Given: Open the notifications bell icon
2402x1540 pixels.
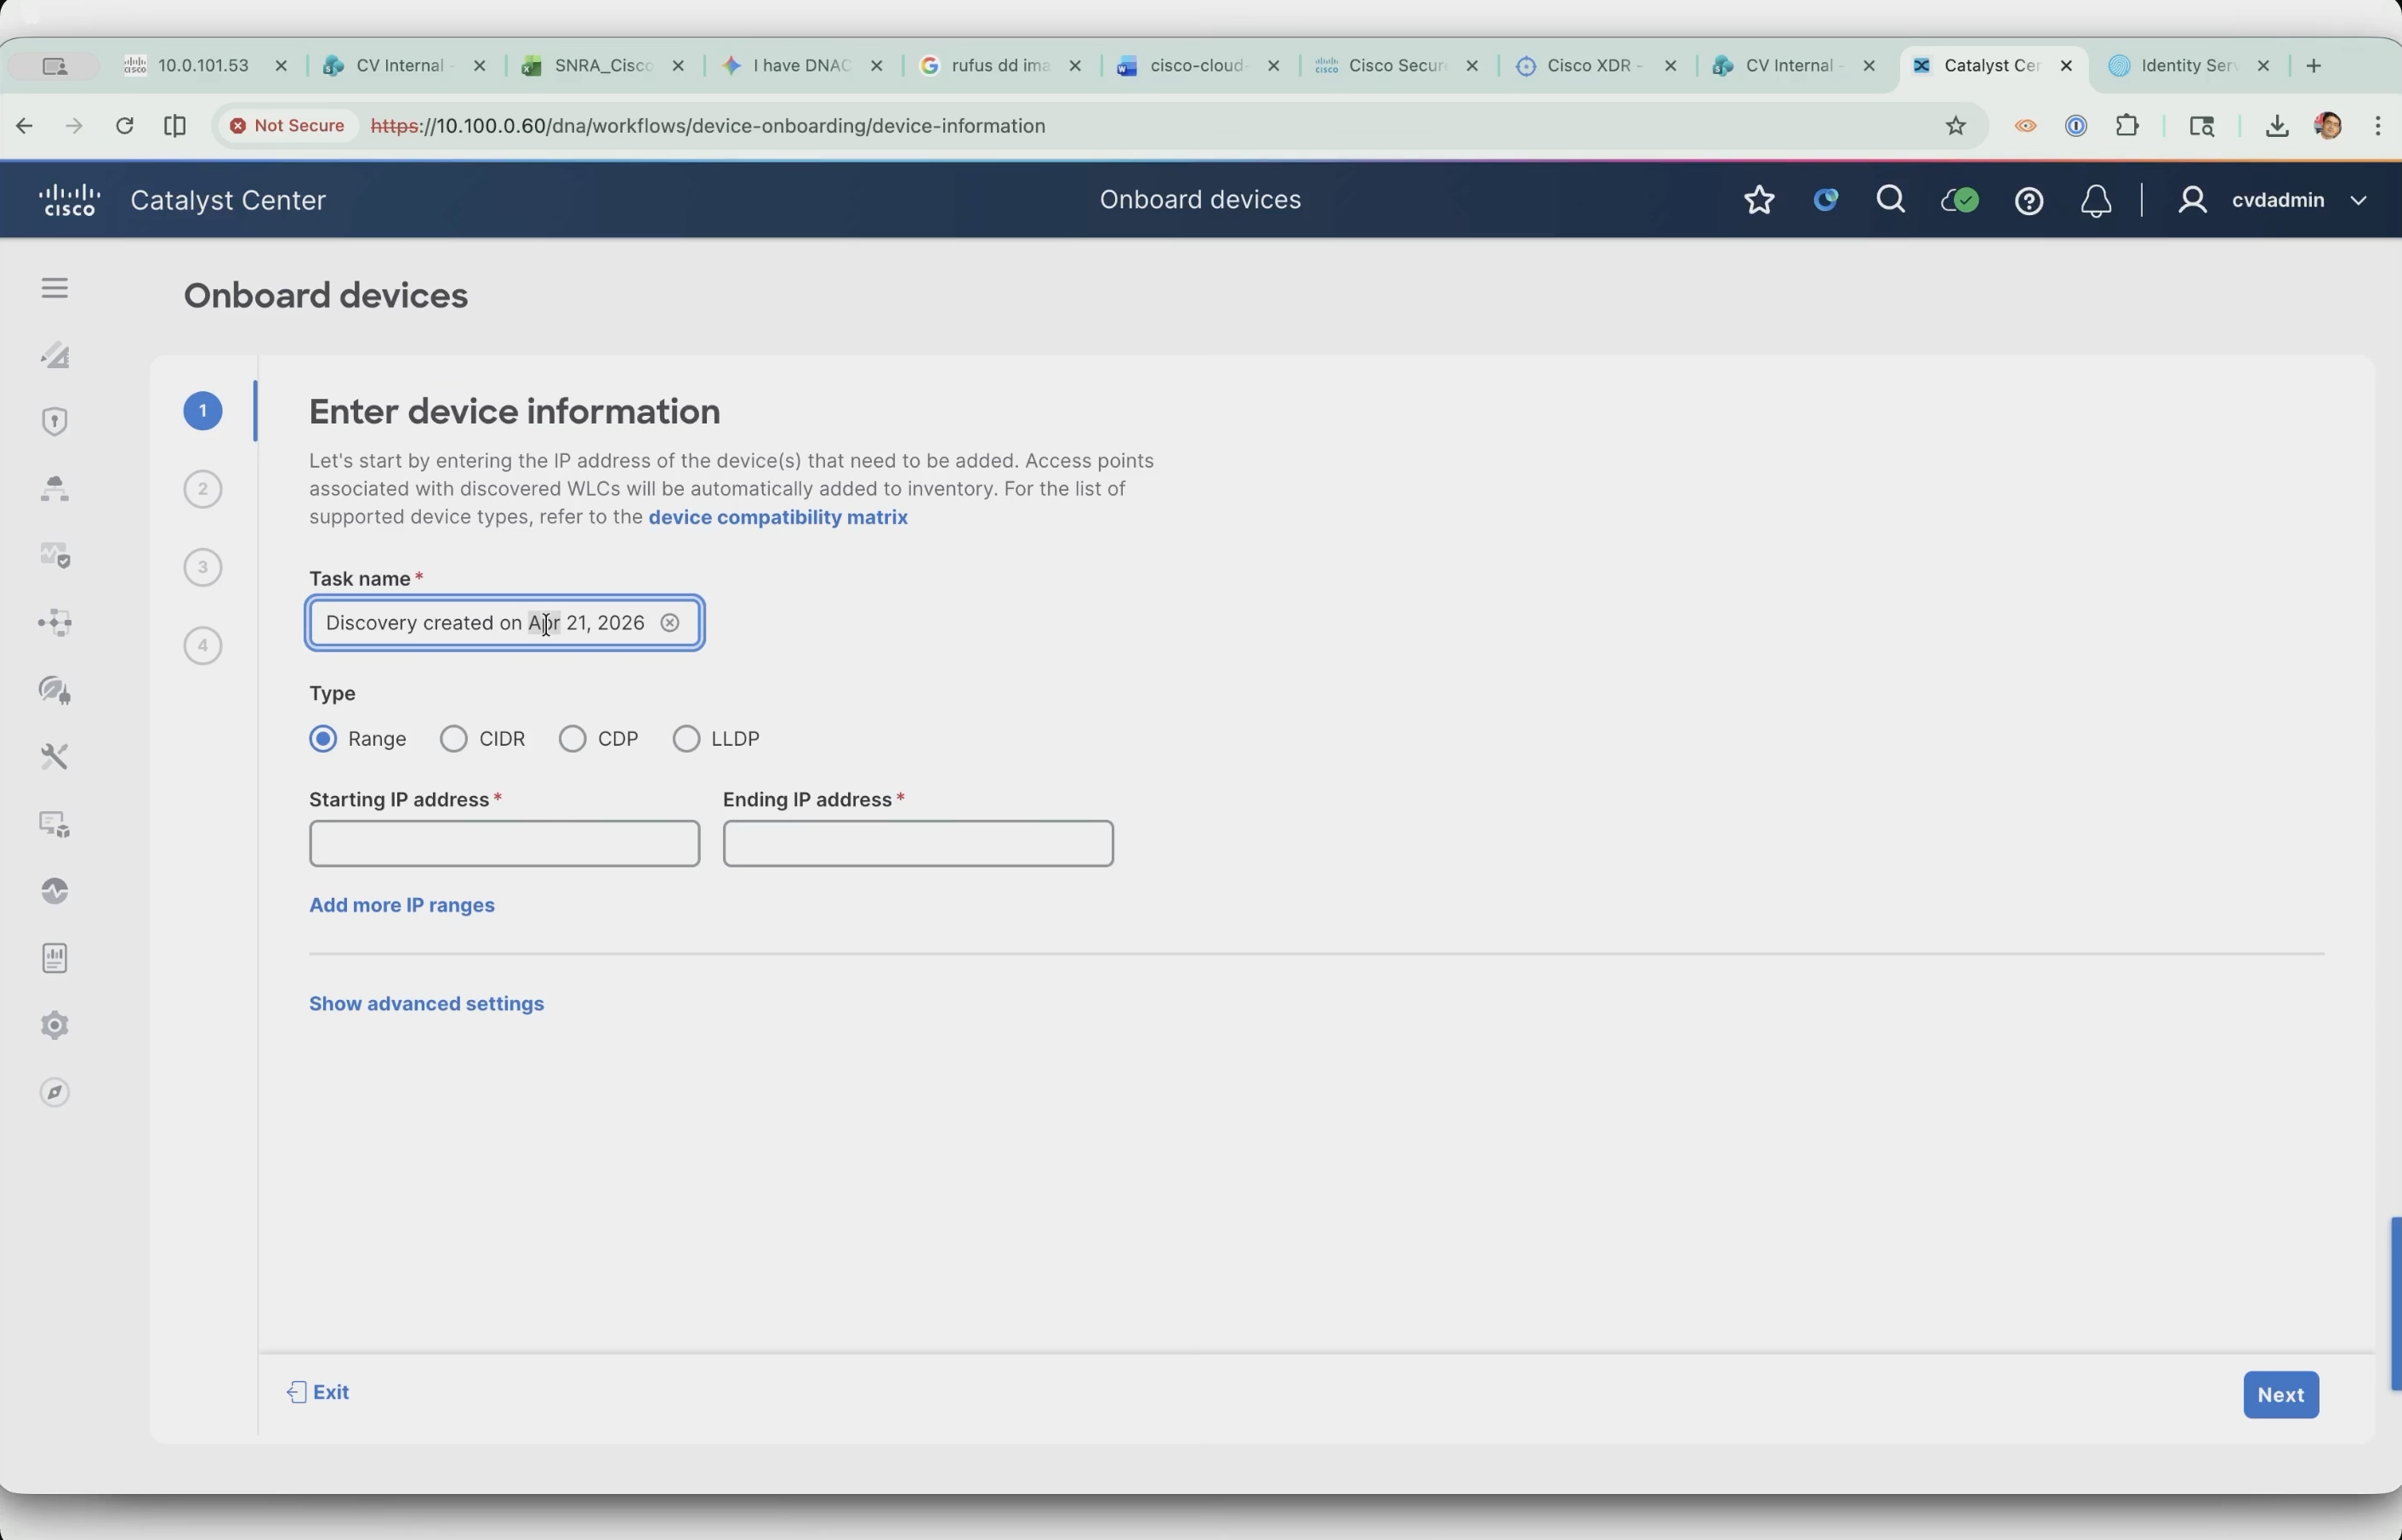Looking at the screenshot, I should tap(2096, 201).
